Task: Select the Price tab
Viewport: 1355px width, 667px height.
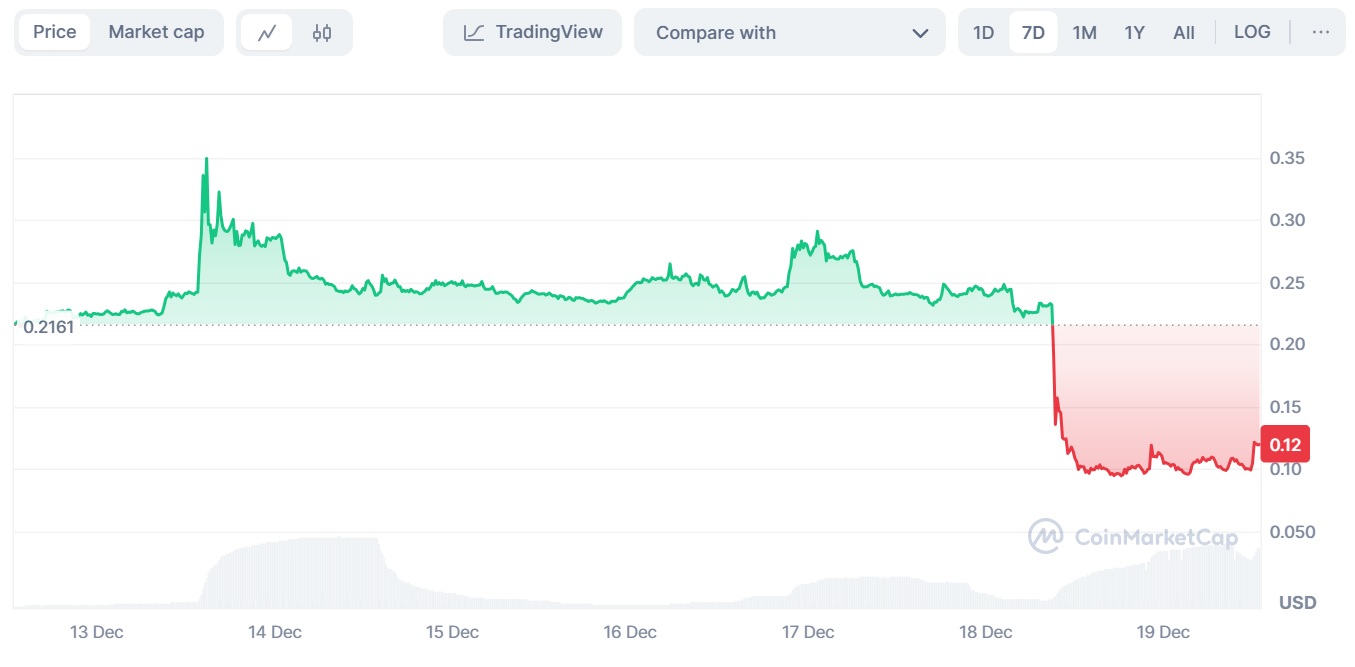Action: [x=54, y=32]
